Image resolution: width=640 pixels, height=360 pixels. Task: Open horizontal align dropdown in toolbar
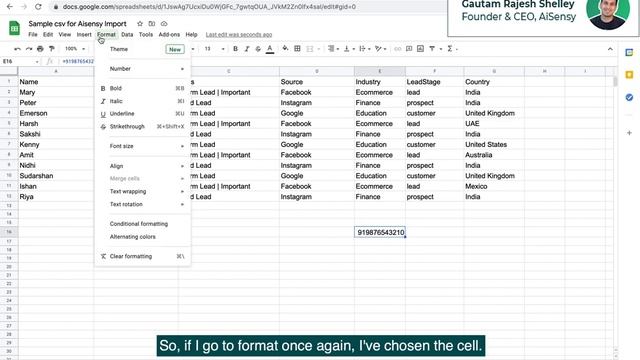coord(333,49)
